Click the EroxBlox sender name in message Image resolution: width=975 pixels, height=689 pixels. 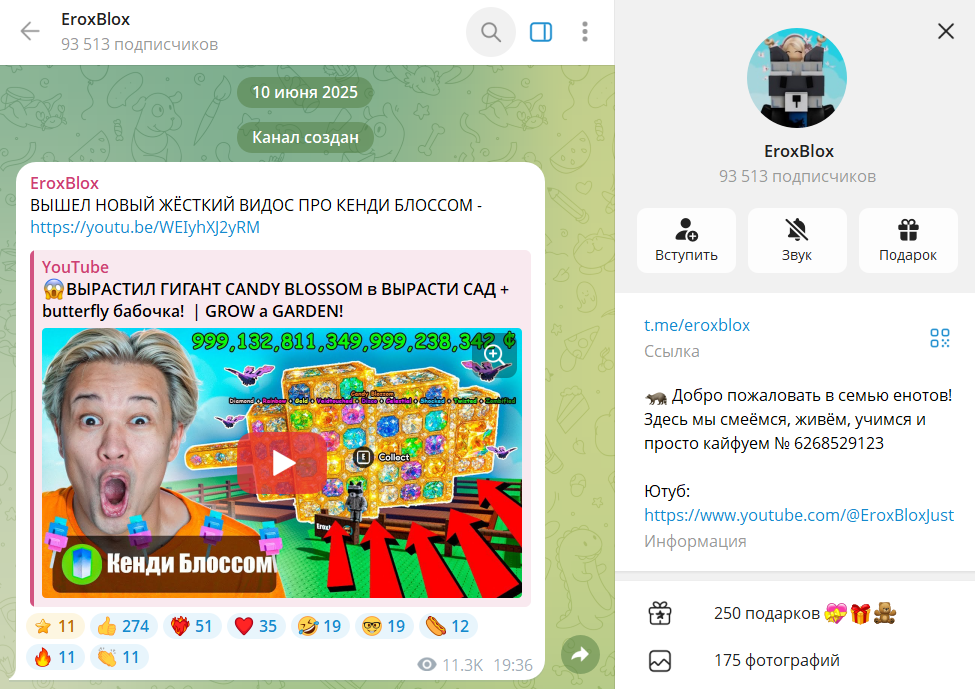pos(65,183)
